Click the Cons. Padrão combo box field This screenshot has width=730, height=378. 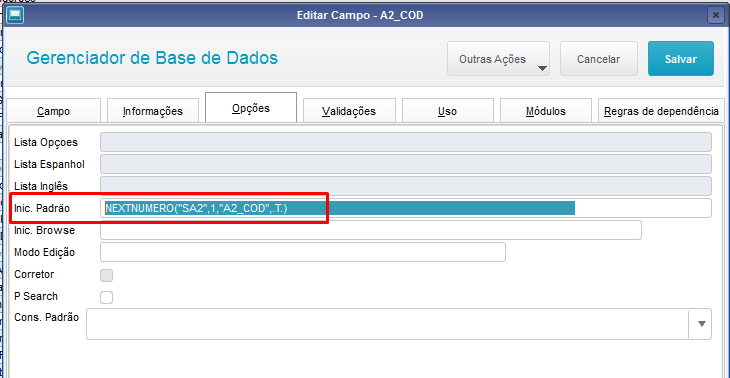click(399, 324)
